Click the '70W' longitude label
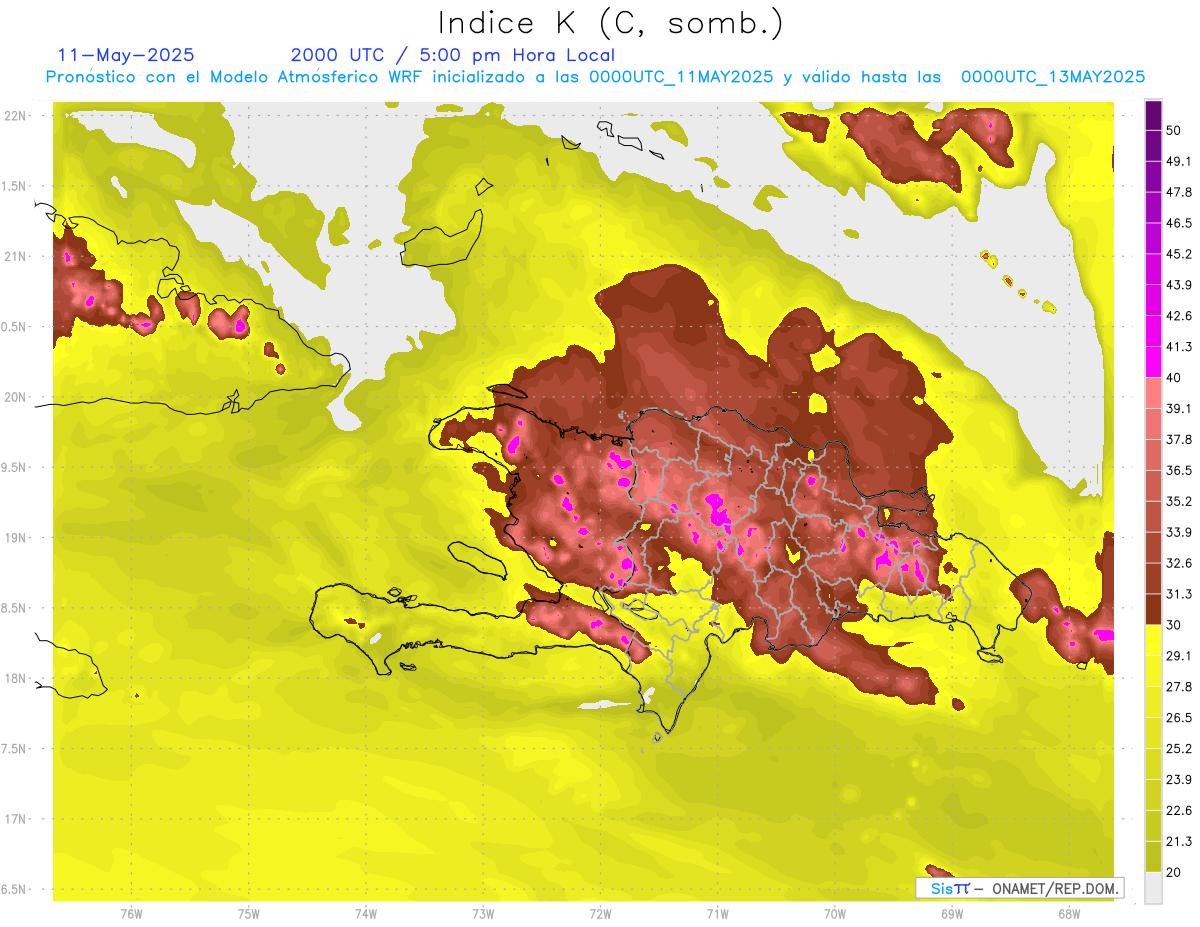 tap(835, 913)
